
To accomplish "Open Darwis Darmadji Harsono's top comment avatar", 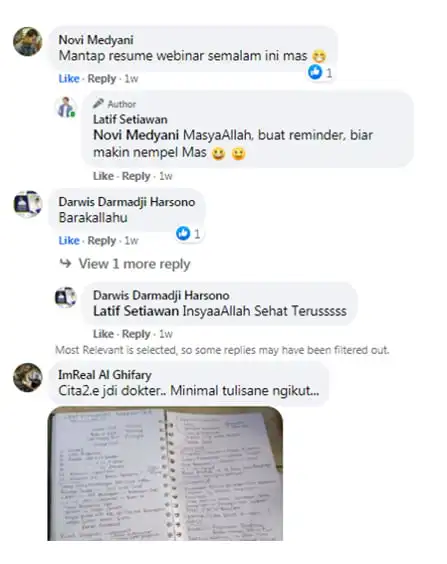I will click(x=28, y=204).
